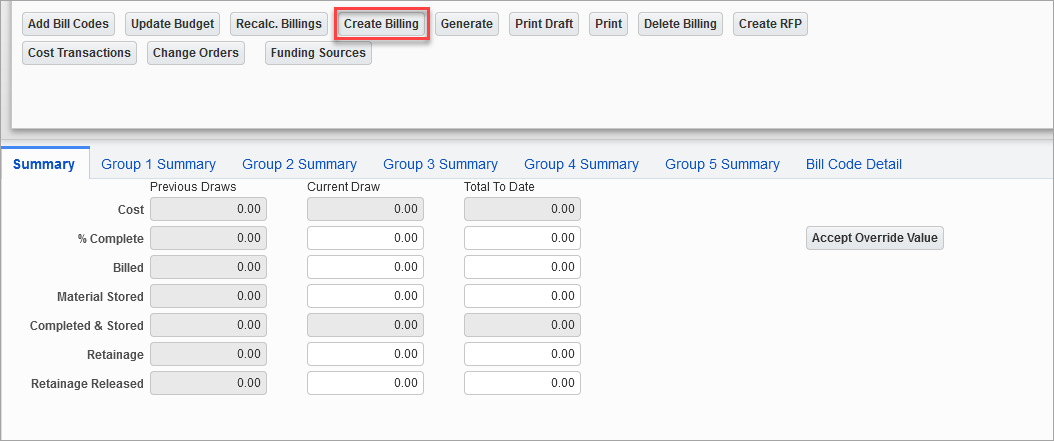Click the Billed Total To Date field
Image resolution: width=1054 pixels, height=441 pixels.
tap(522, 267)
